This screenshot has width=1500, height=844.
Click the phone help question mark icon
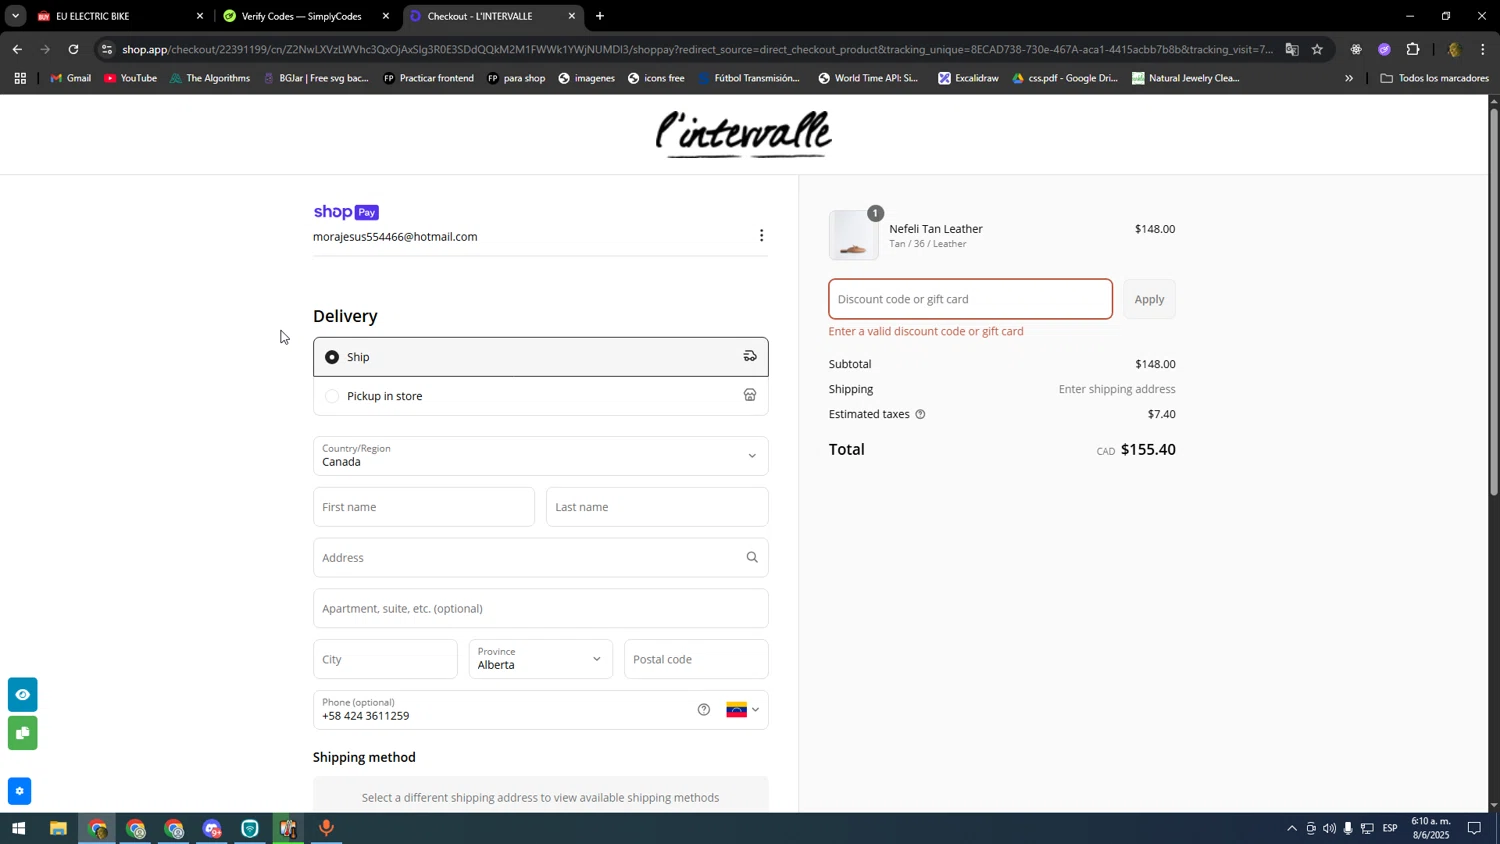[704, 710]
